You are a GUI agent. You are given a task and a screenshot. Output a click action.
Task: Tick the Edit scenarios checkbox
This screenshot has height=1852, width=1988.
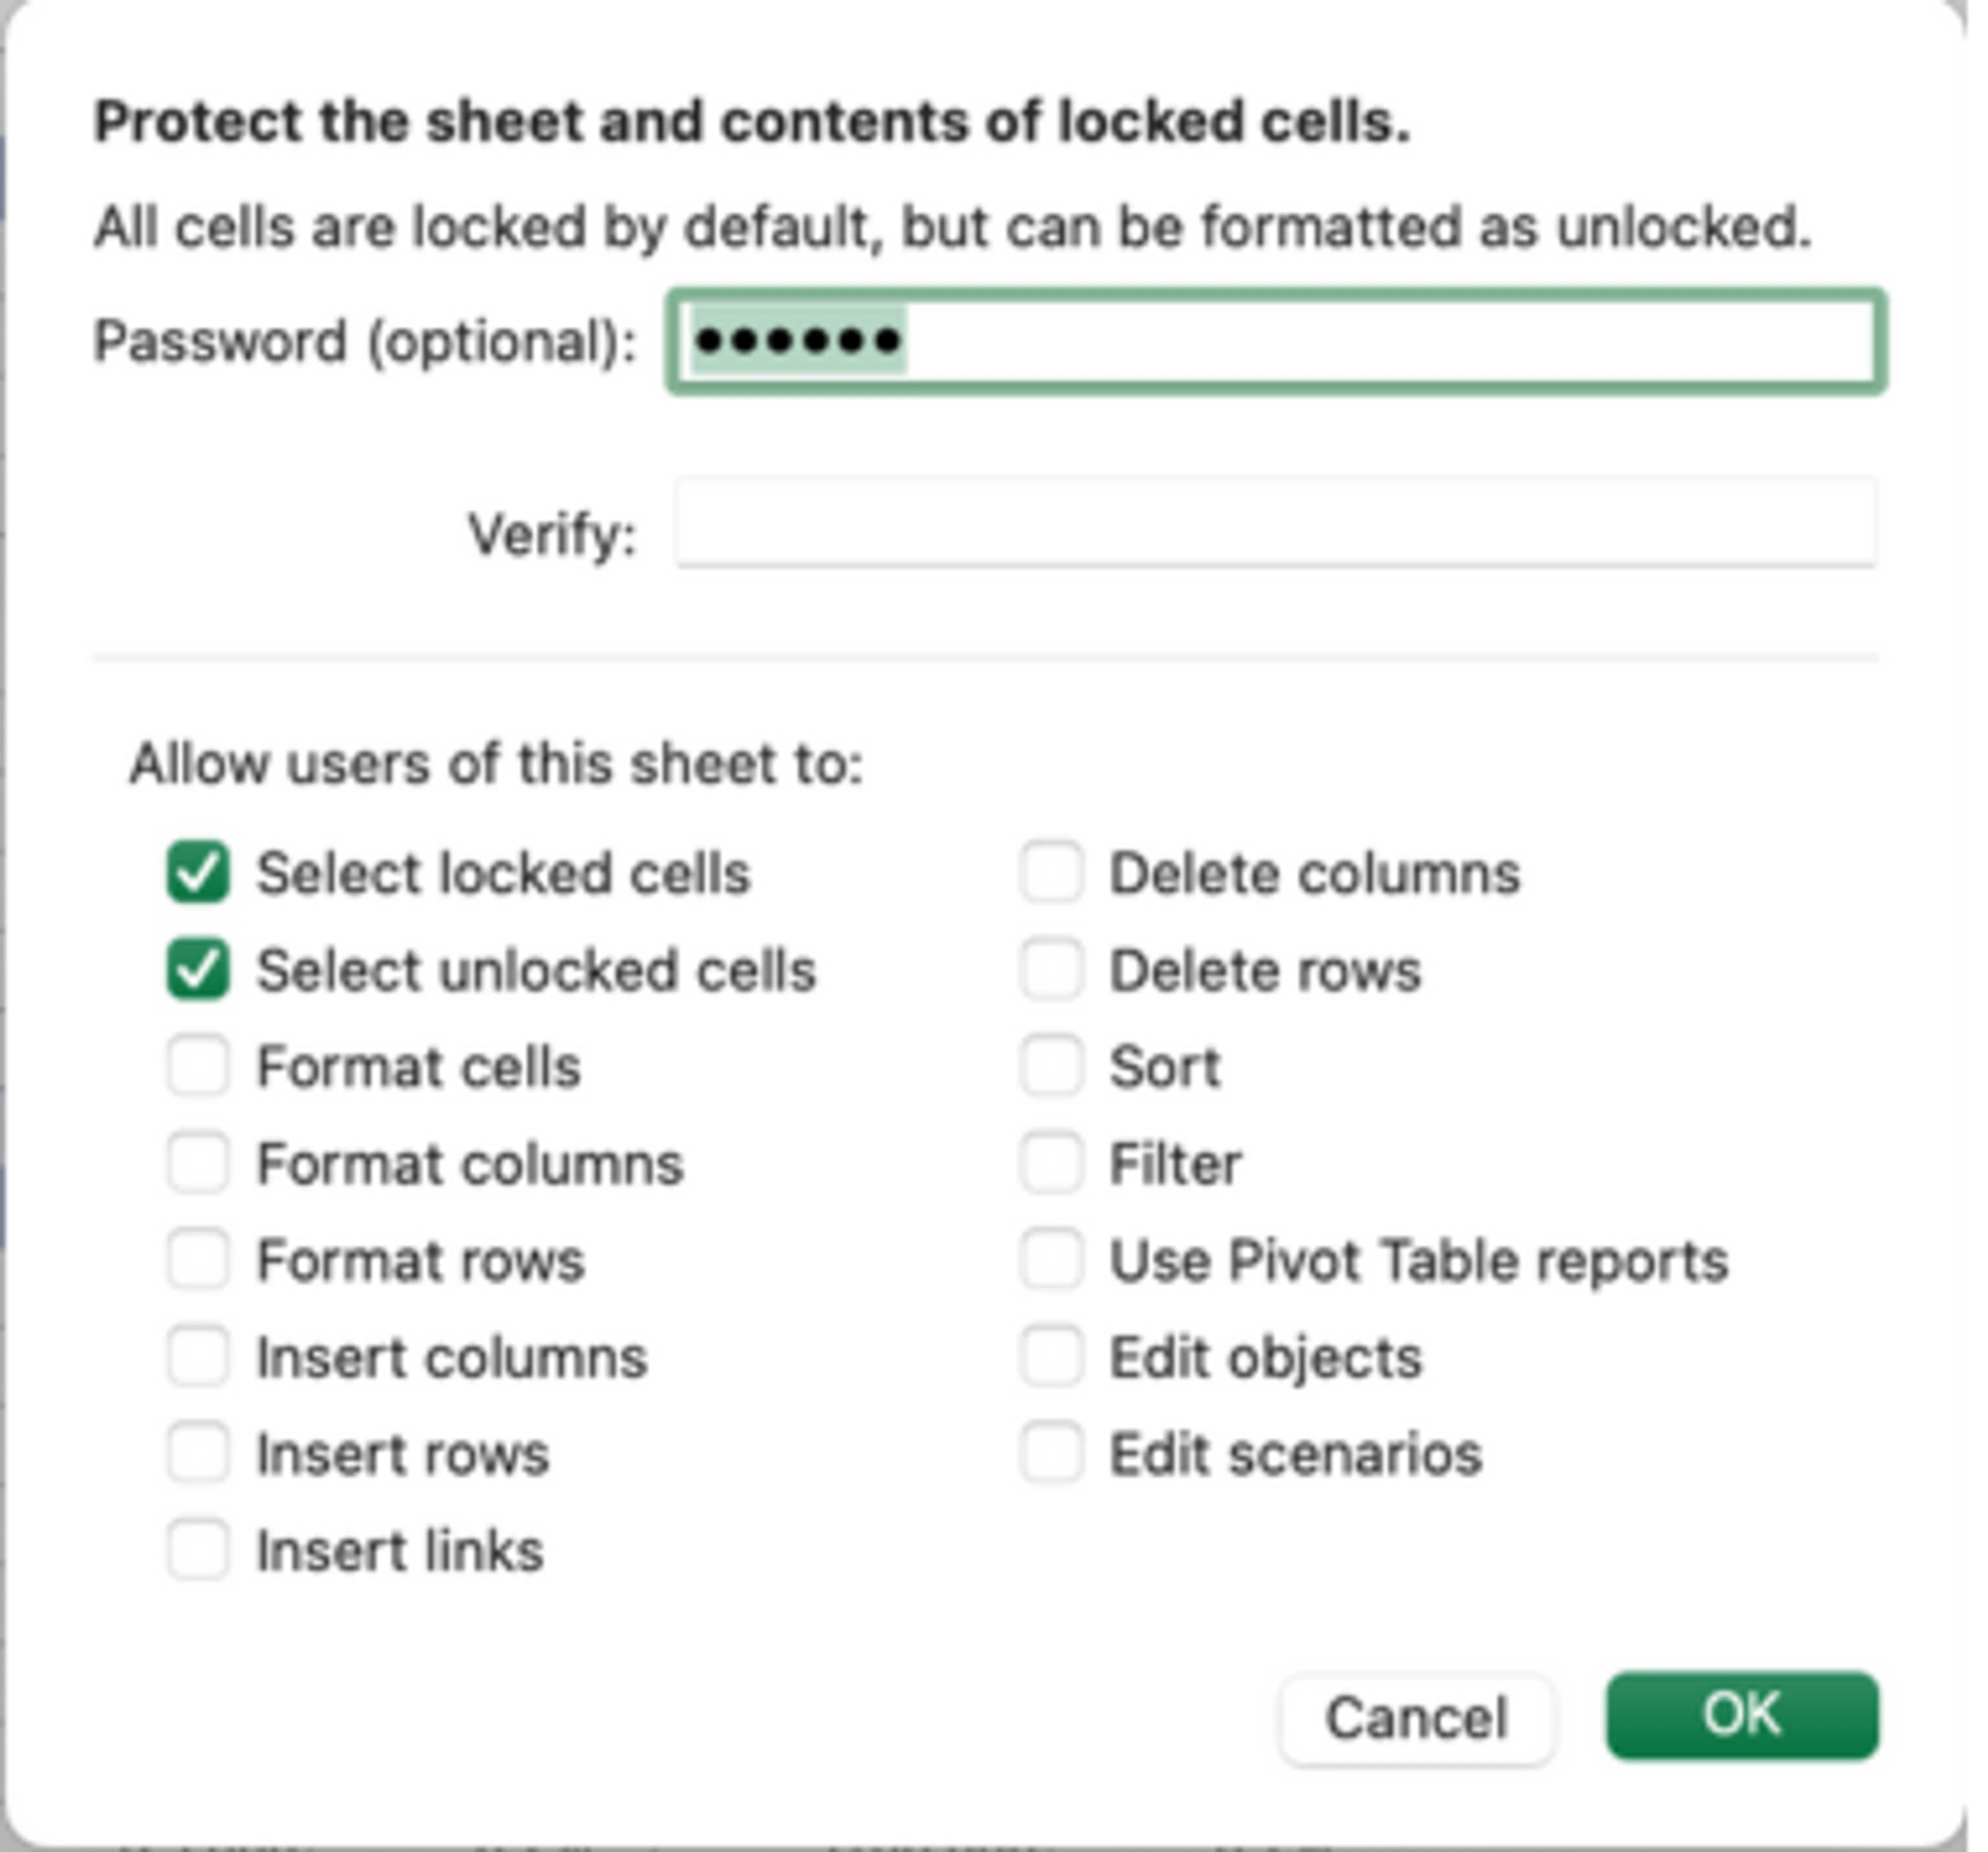coord(1051,1453)
